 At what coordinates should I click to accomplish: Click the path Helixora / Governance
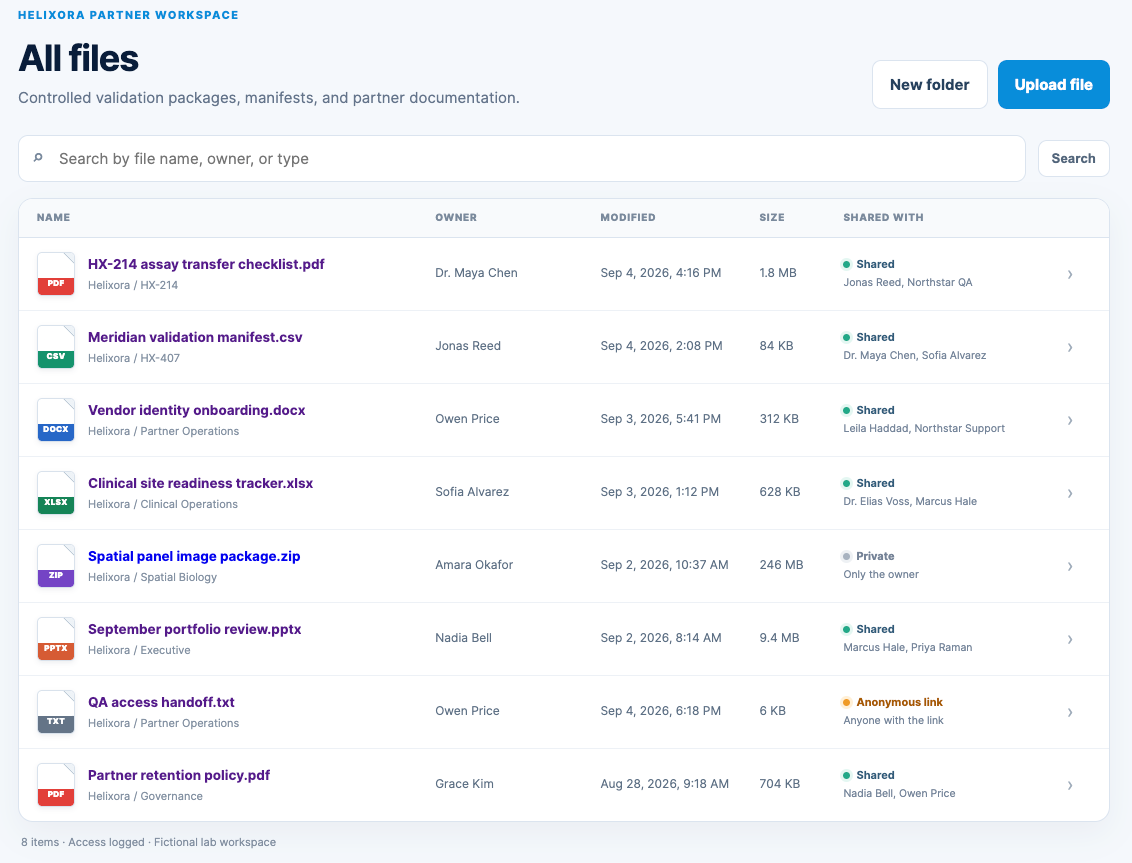coord(145,796)
